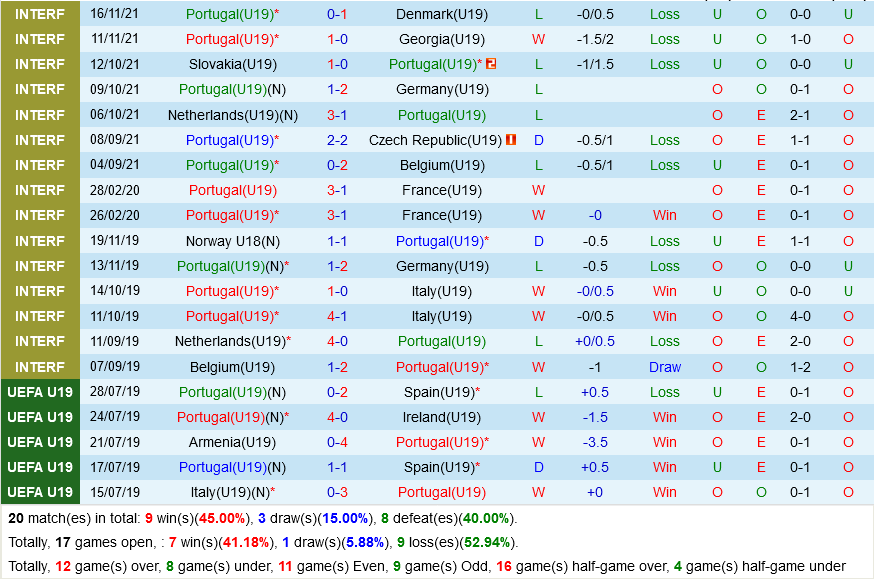This screenshot has width=874, height=579.
Task: Click the 52.94% loss percentage in the summary
Action: pos(487,543)
